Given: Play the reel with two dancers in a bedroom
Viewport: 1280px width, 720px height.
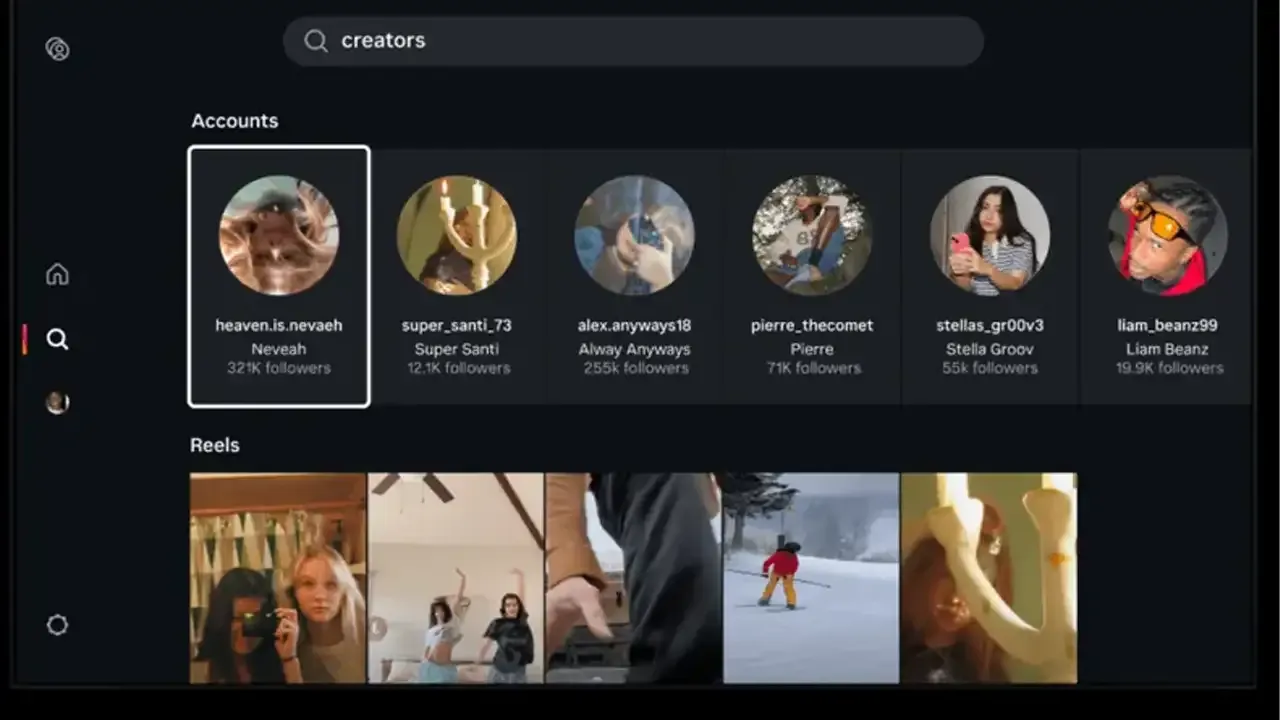Looking at the screenshot, I should coord(456,578).
